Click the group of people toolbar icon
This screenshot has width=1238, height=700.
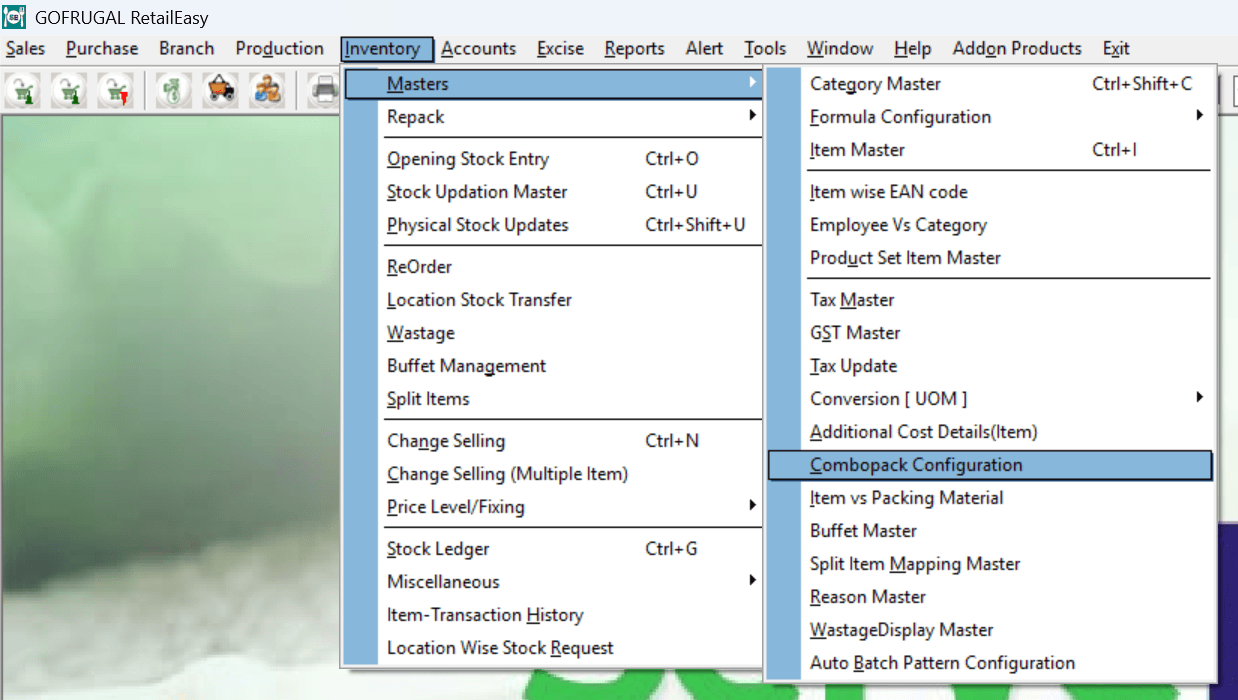pyautogui.click(x=267, y=90)
